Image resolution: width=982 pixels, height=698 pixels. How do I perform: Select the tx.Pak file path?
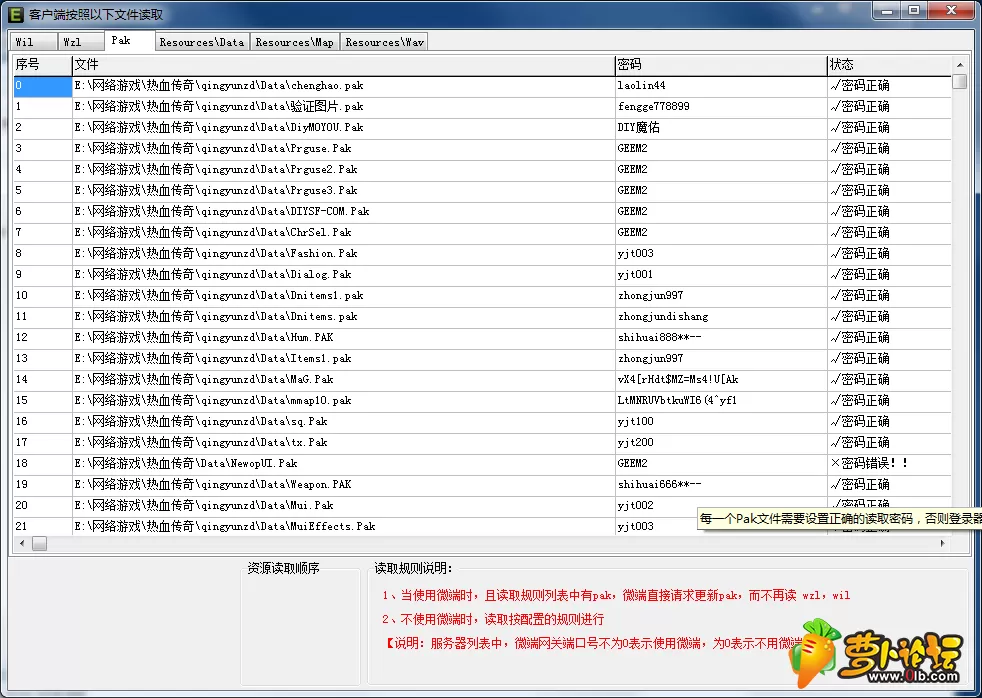201,443
